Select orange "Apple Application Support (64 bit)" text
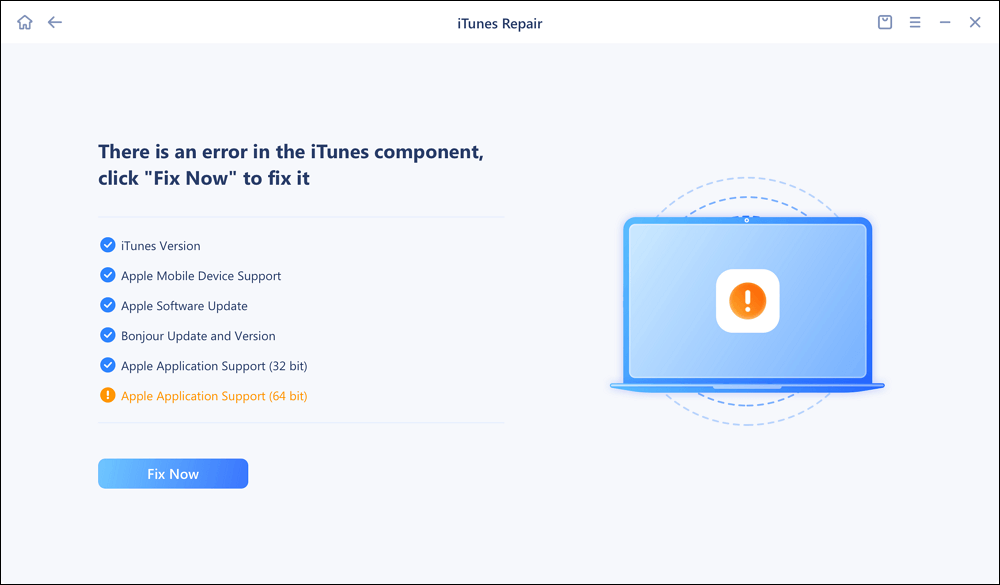Screen dimensions: 1000x585 click(x=214, y=396)
